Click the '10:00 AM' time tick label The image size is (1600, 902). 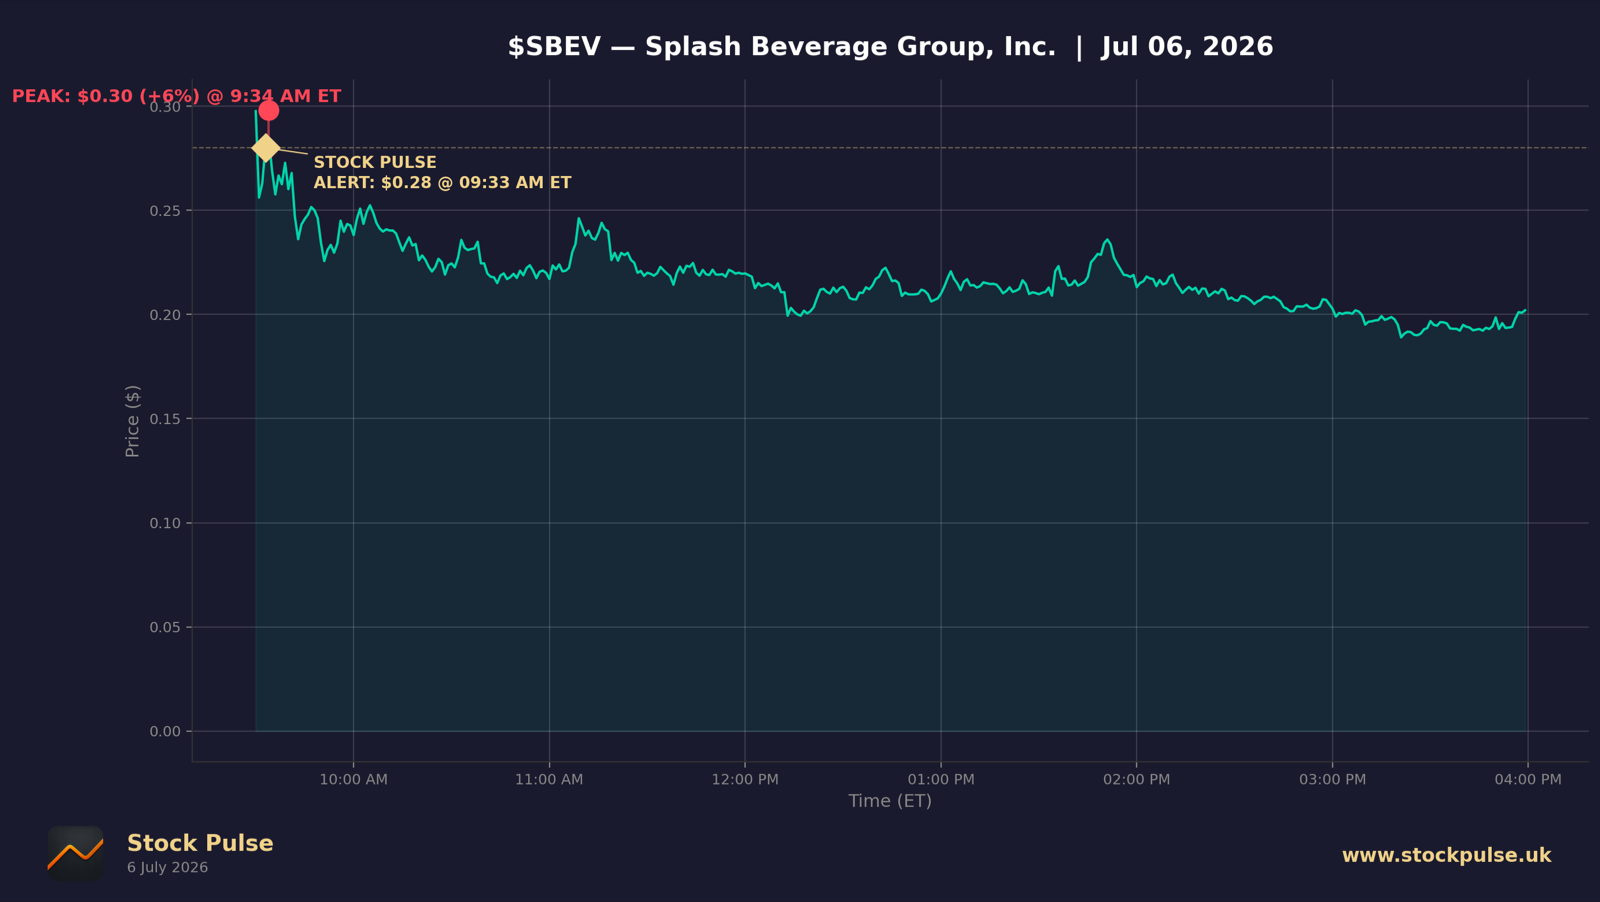pyautogui.click(x=354, y=780)
